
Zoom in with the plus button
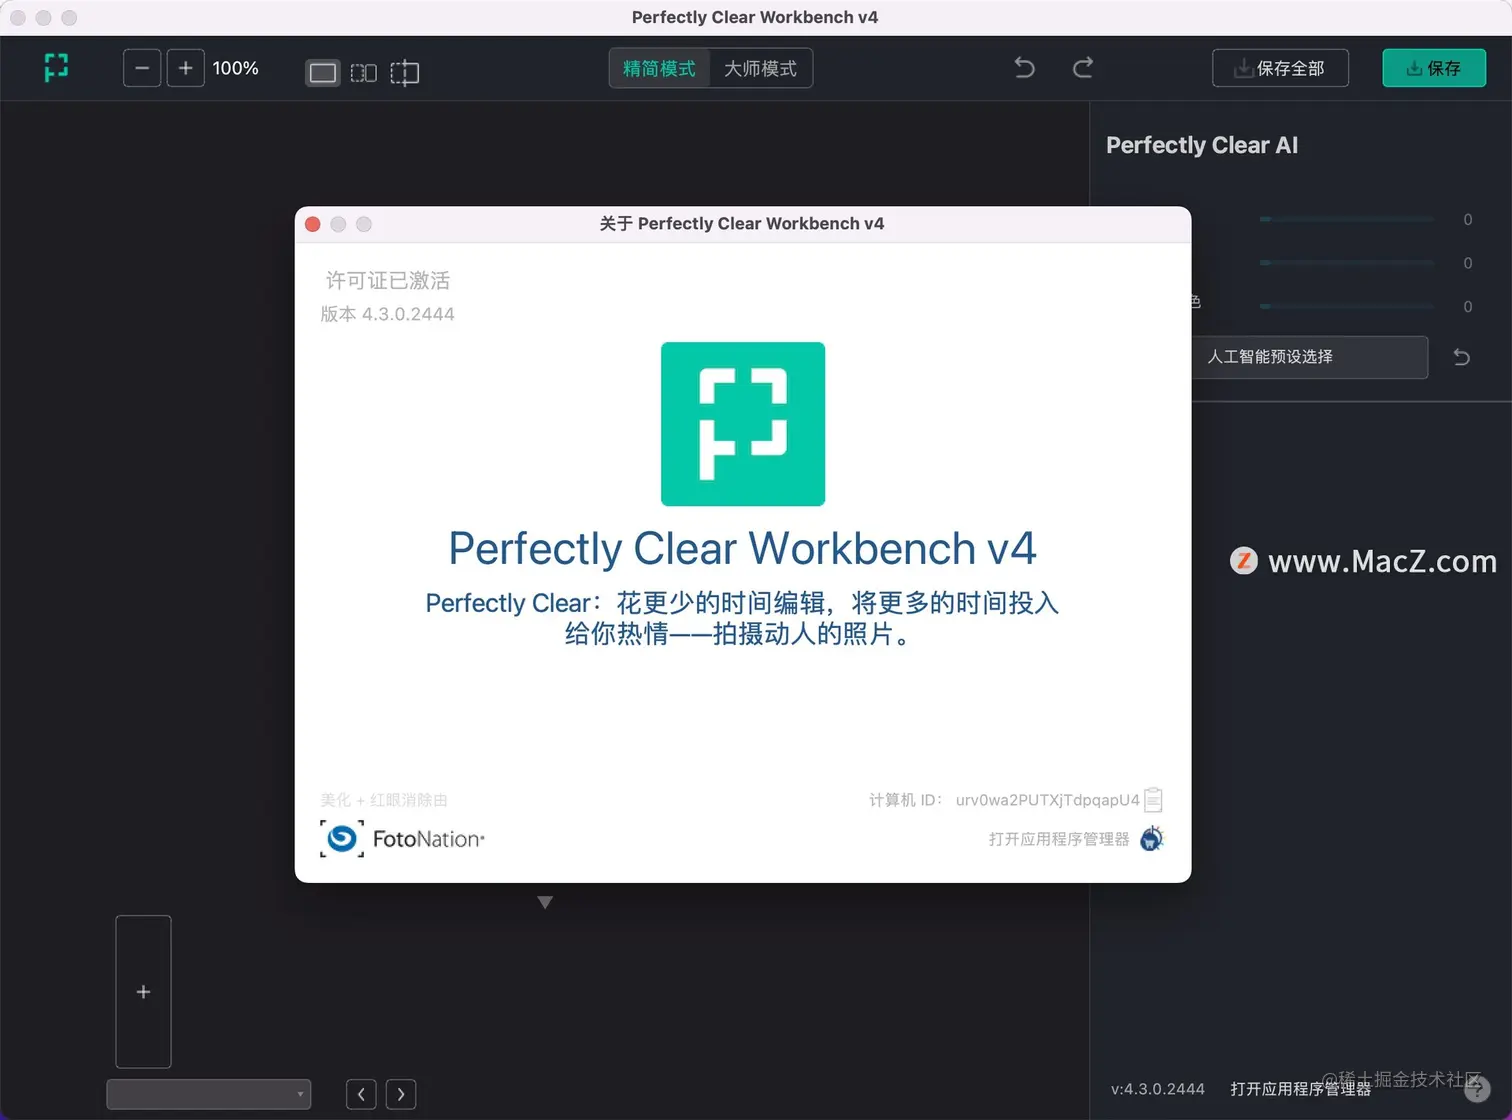185,68
